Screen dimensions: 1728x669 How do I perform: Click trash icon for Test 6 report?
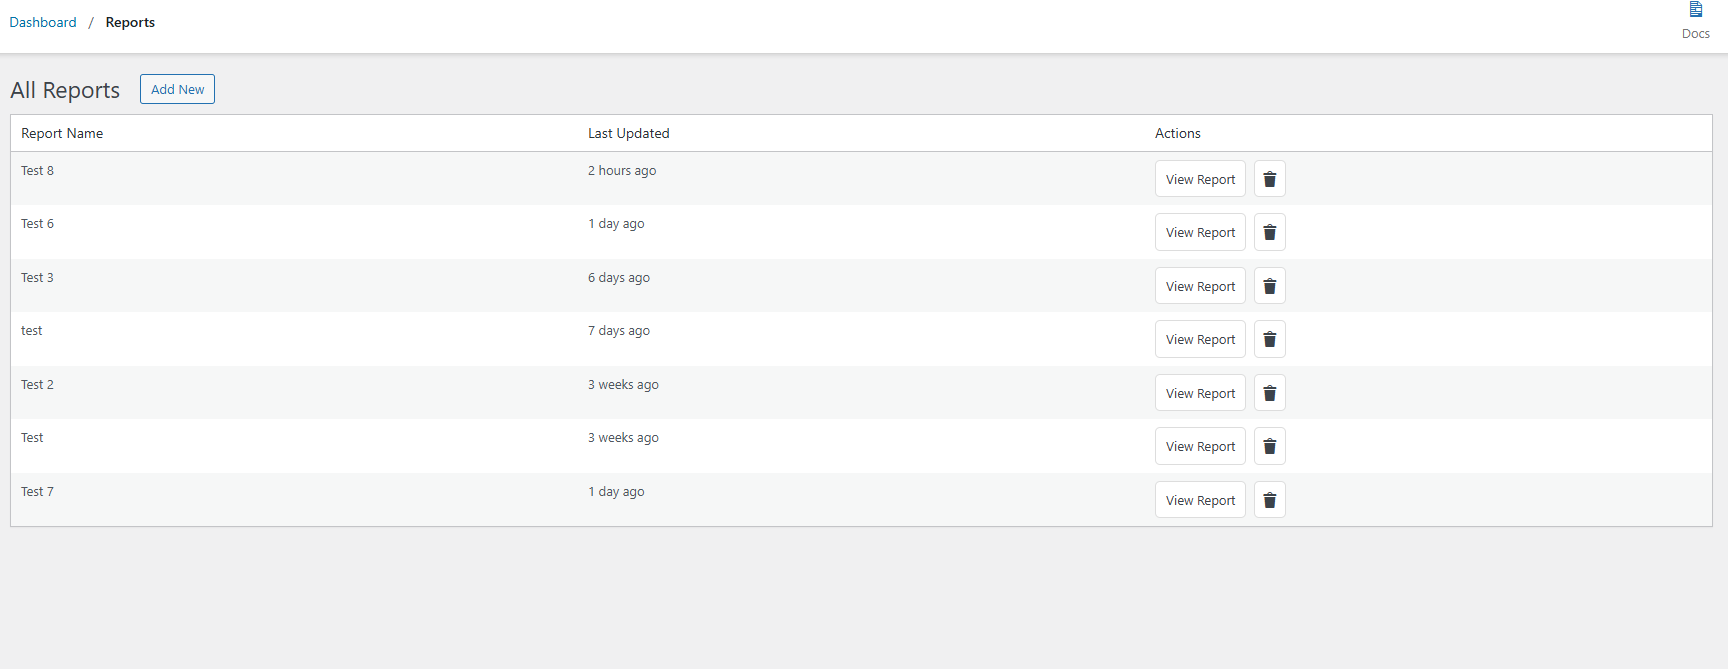[1269, 232]
